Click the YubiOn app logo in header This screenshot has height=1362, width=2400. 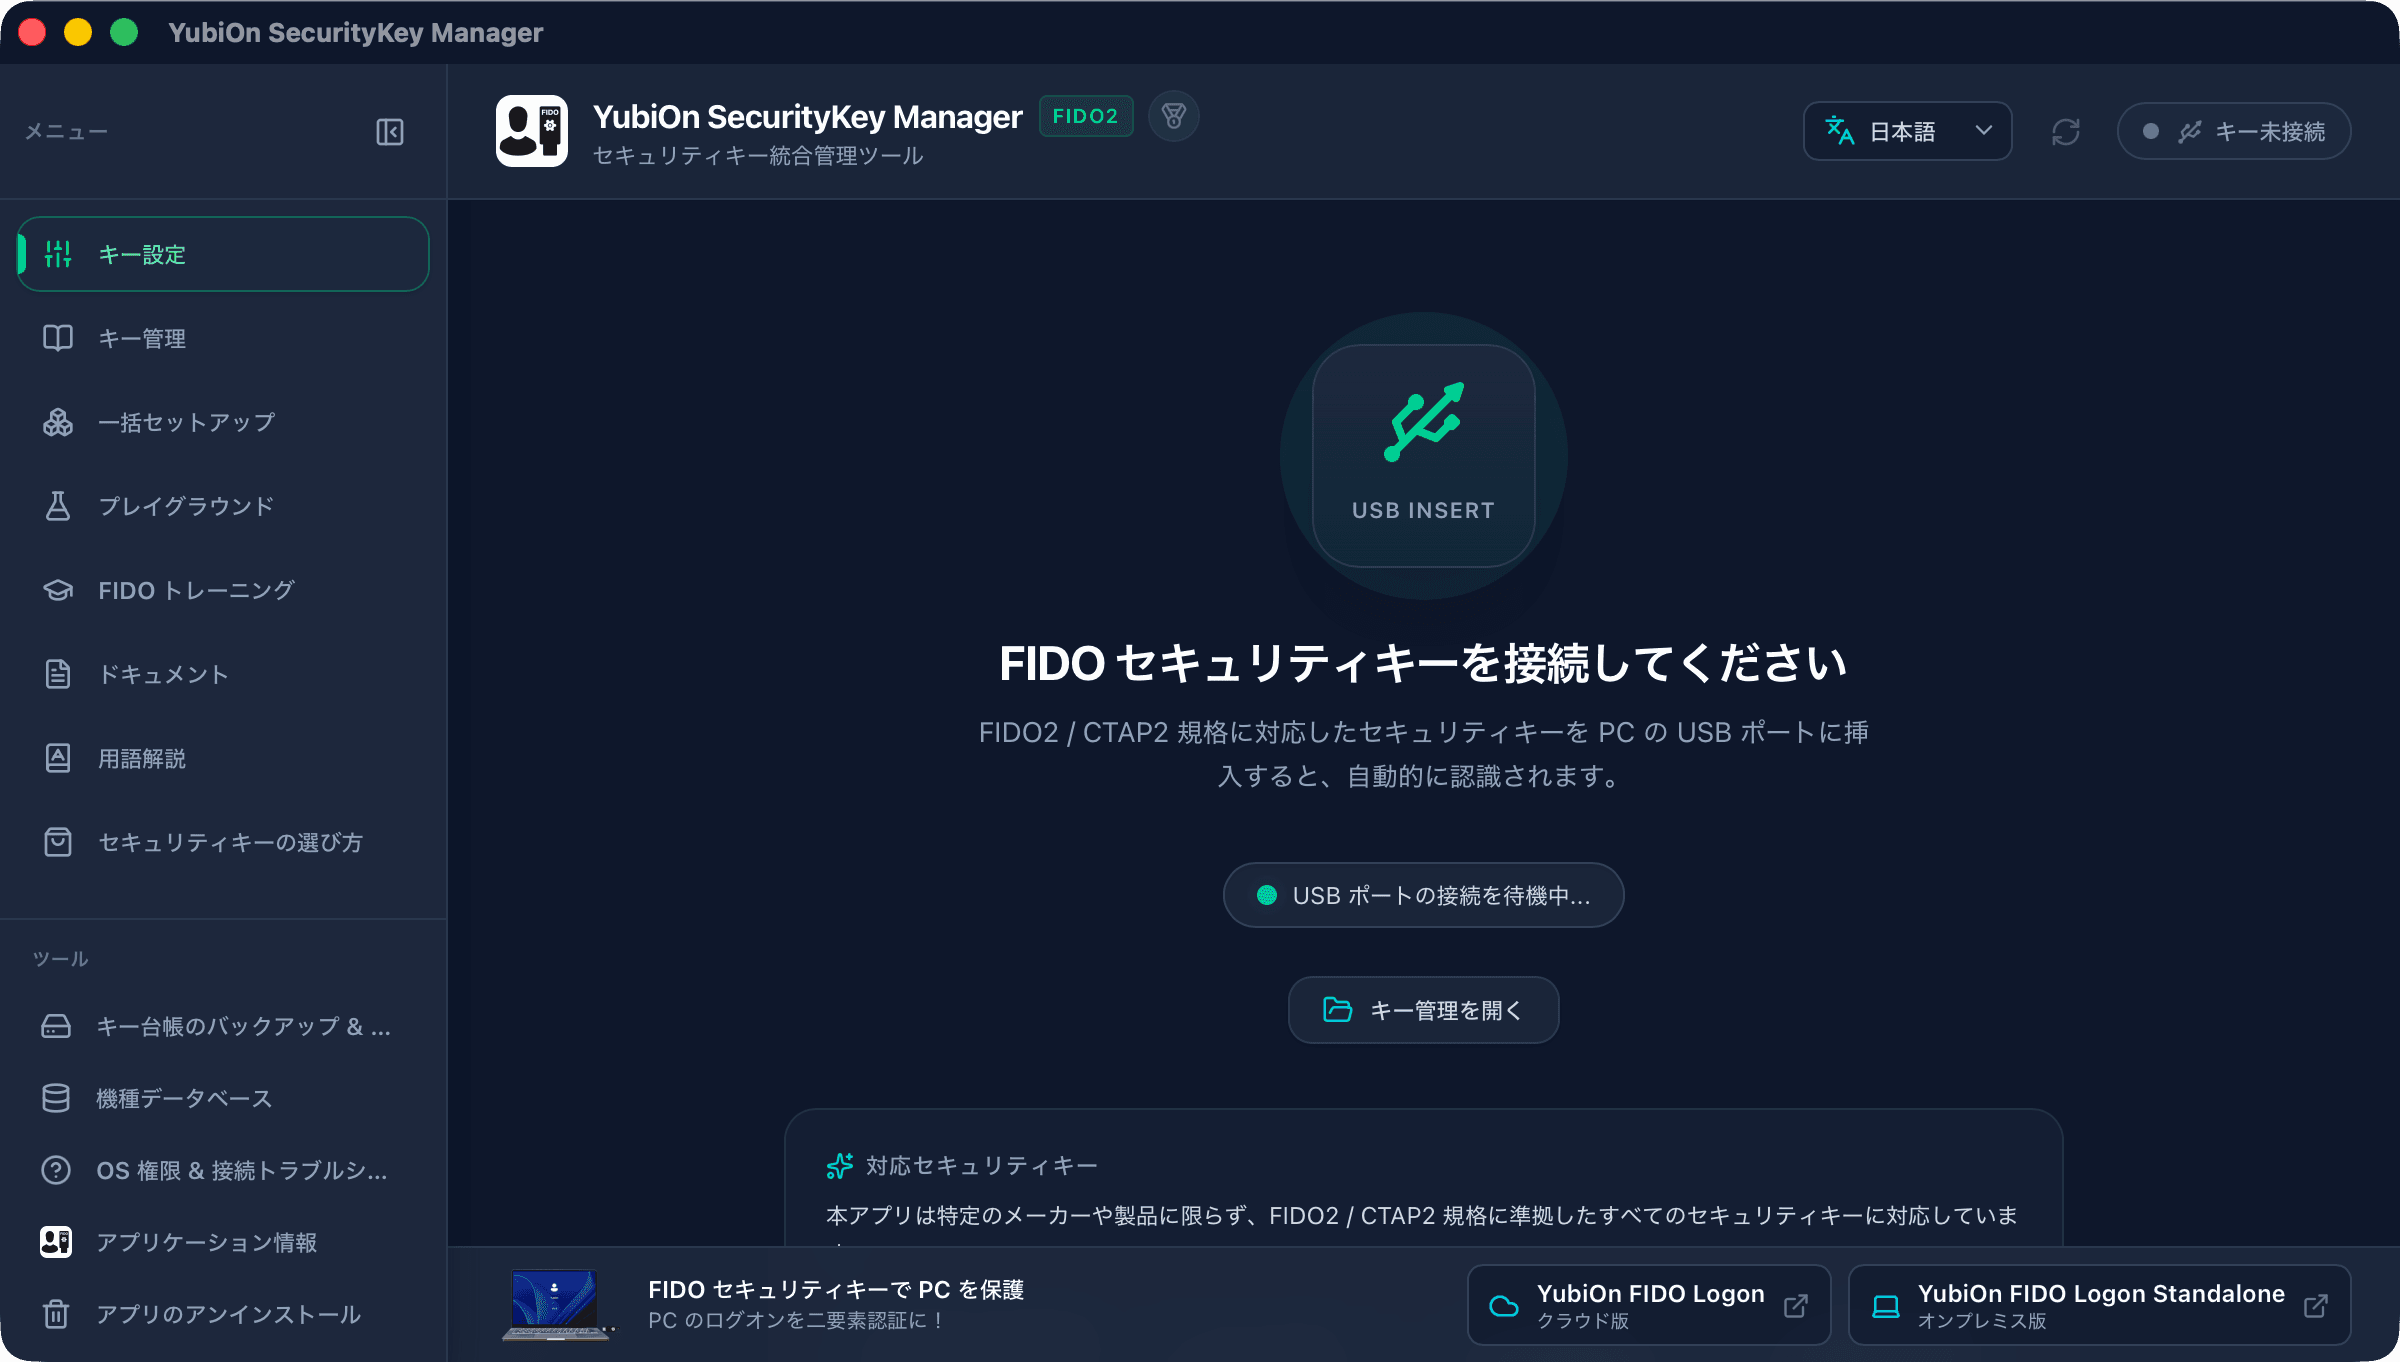coord(532,131)
